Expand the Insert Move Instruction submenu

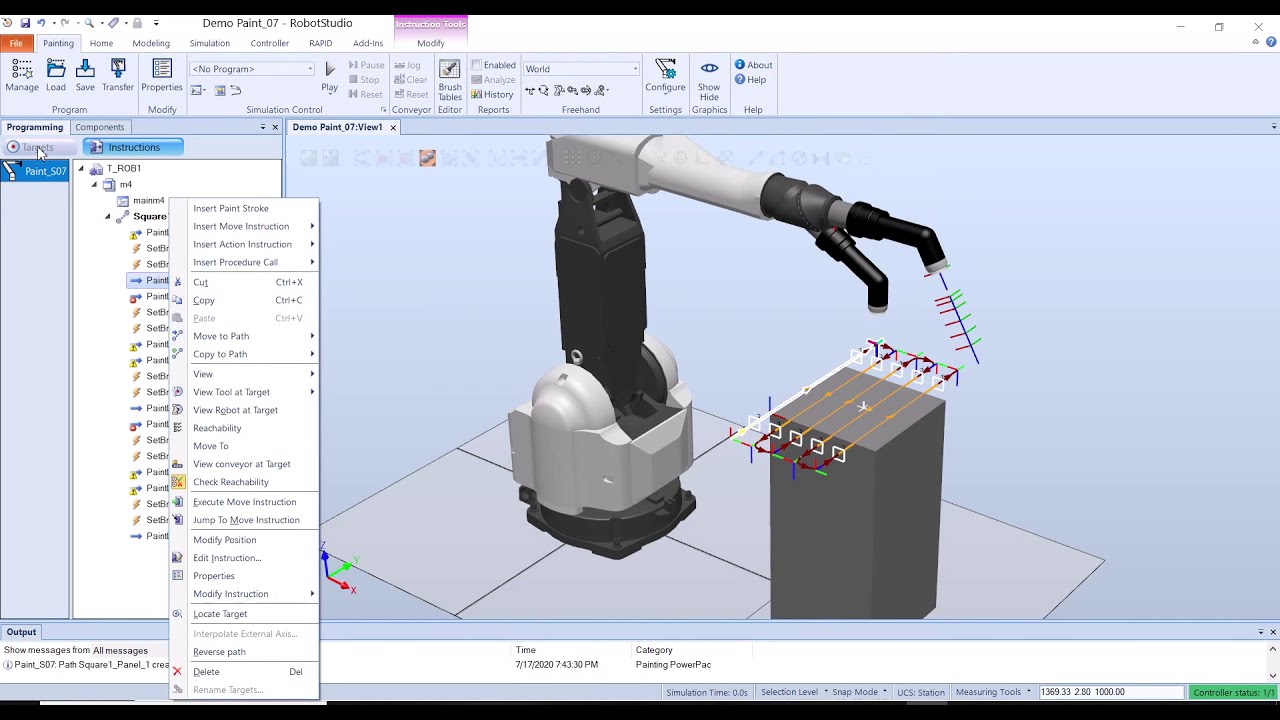coord(245,226)
